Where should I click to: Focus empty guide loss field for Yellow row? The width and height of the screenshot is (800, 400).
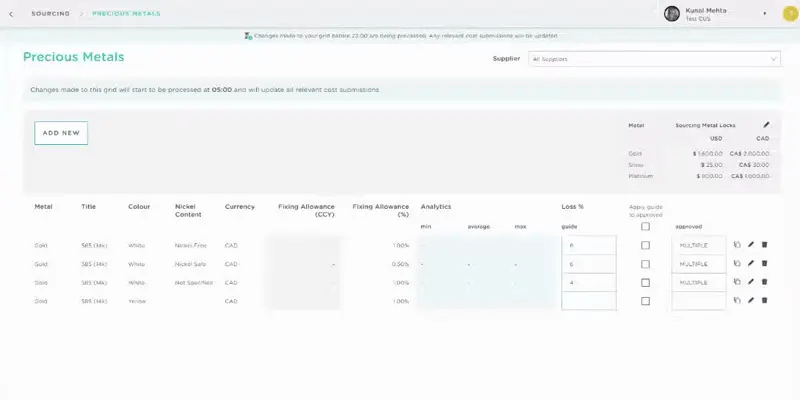click(589, 301)
